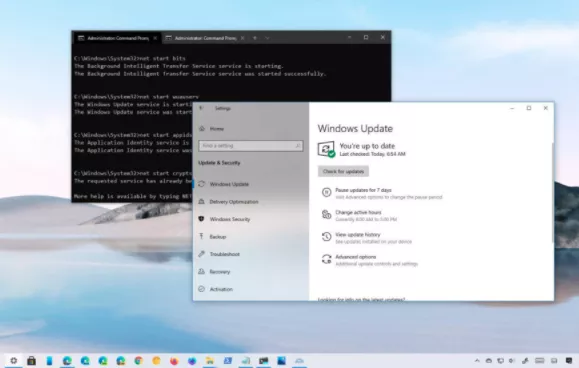Image resolution: width=579 pixels, height=368 pixels.
Task: Add a new tab in the terminal window
Action: point(255,38)
